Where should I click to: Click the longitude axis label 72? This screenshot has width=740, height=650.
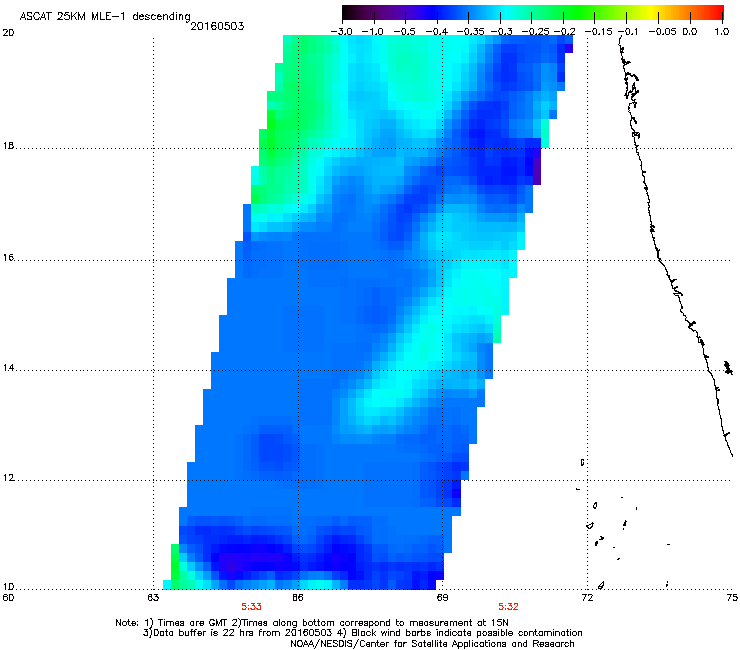click(x=587, y=598)
